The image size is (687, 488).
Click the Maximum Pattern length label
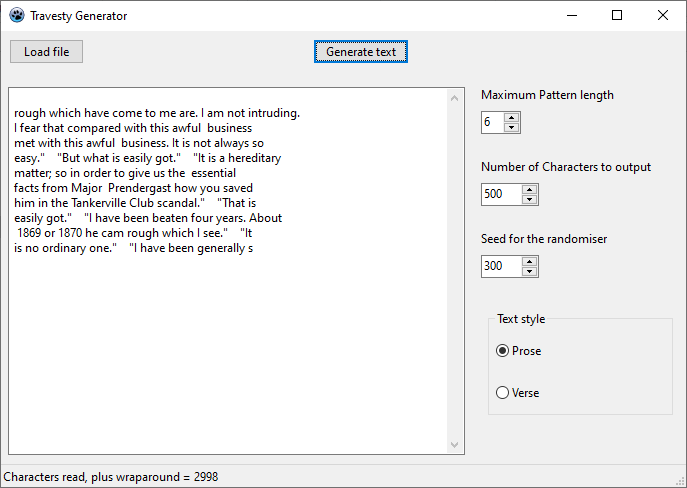(547, 95)
